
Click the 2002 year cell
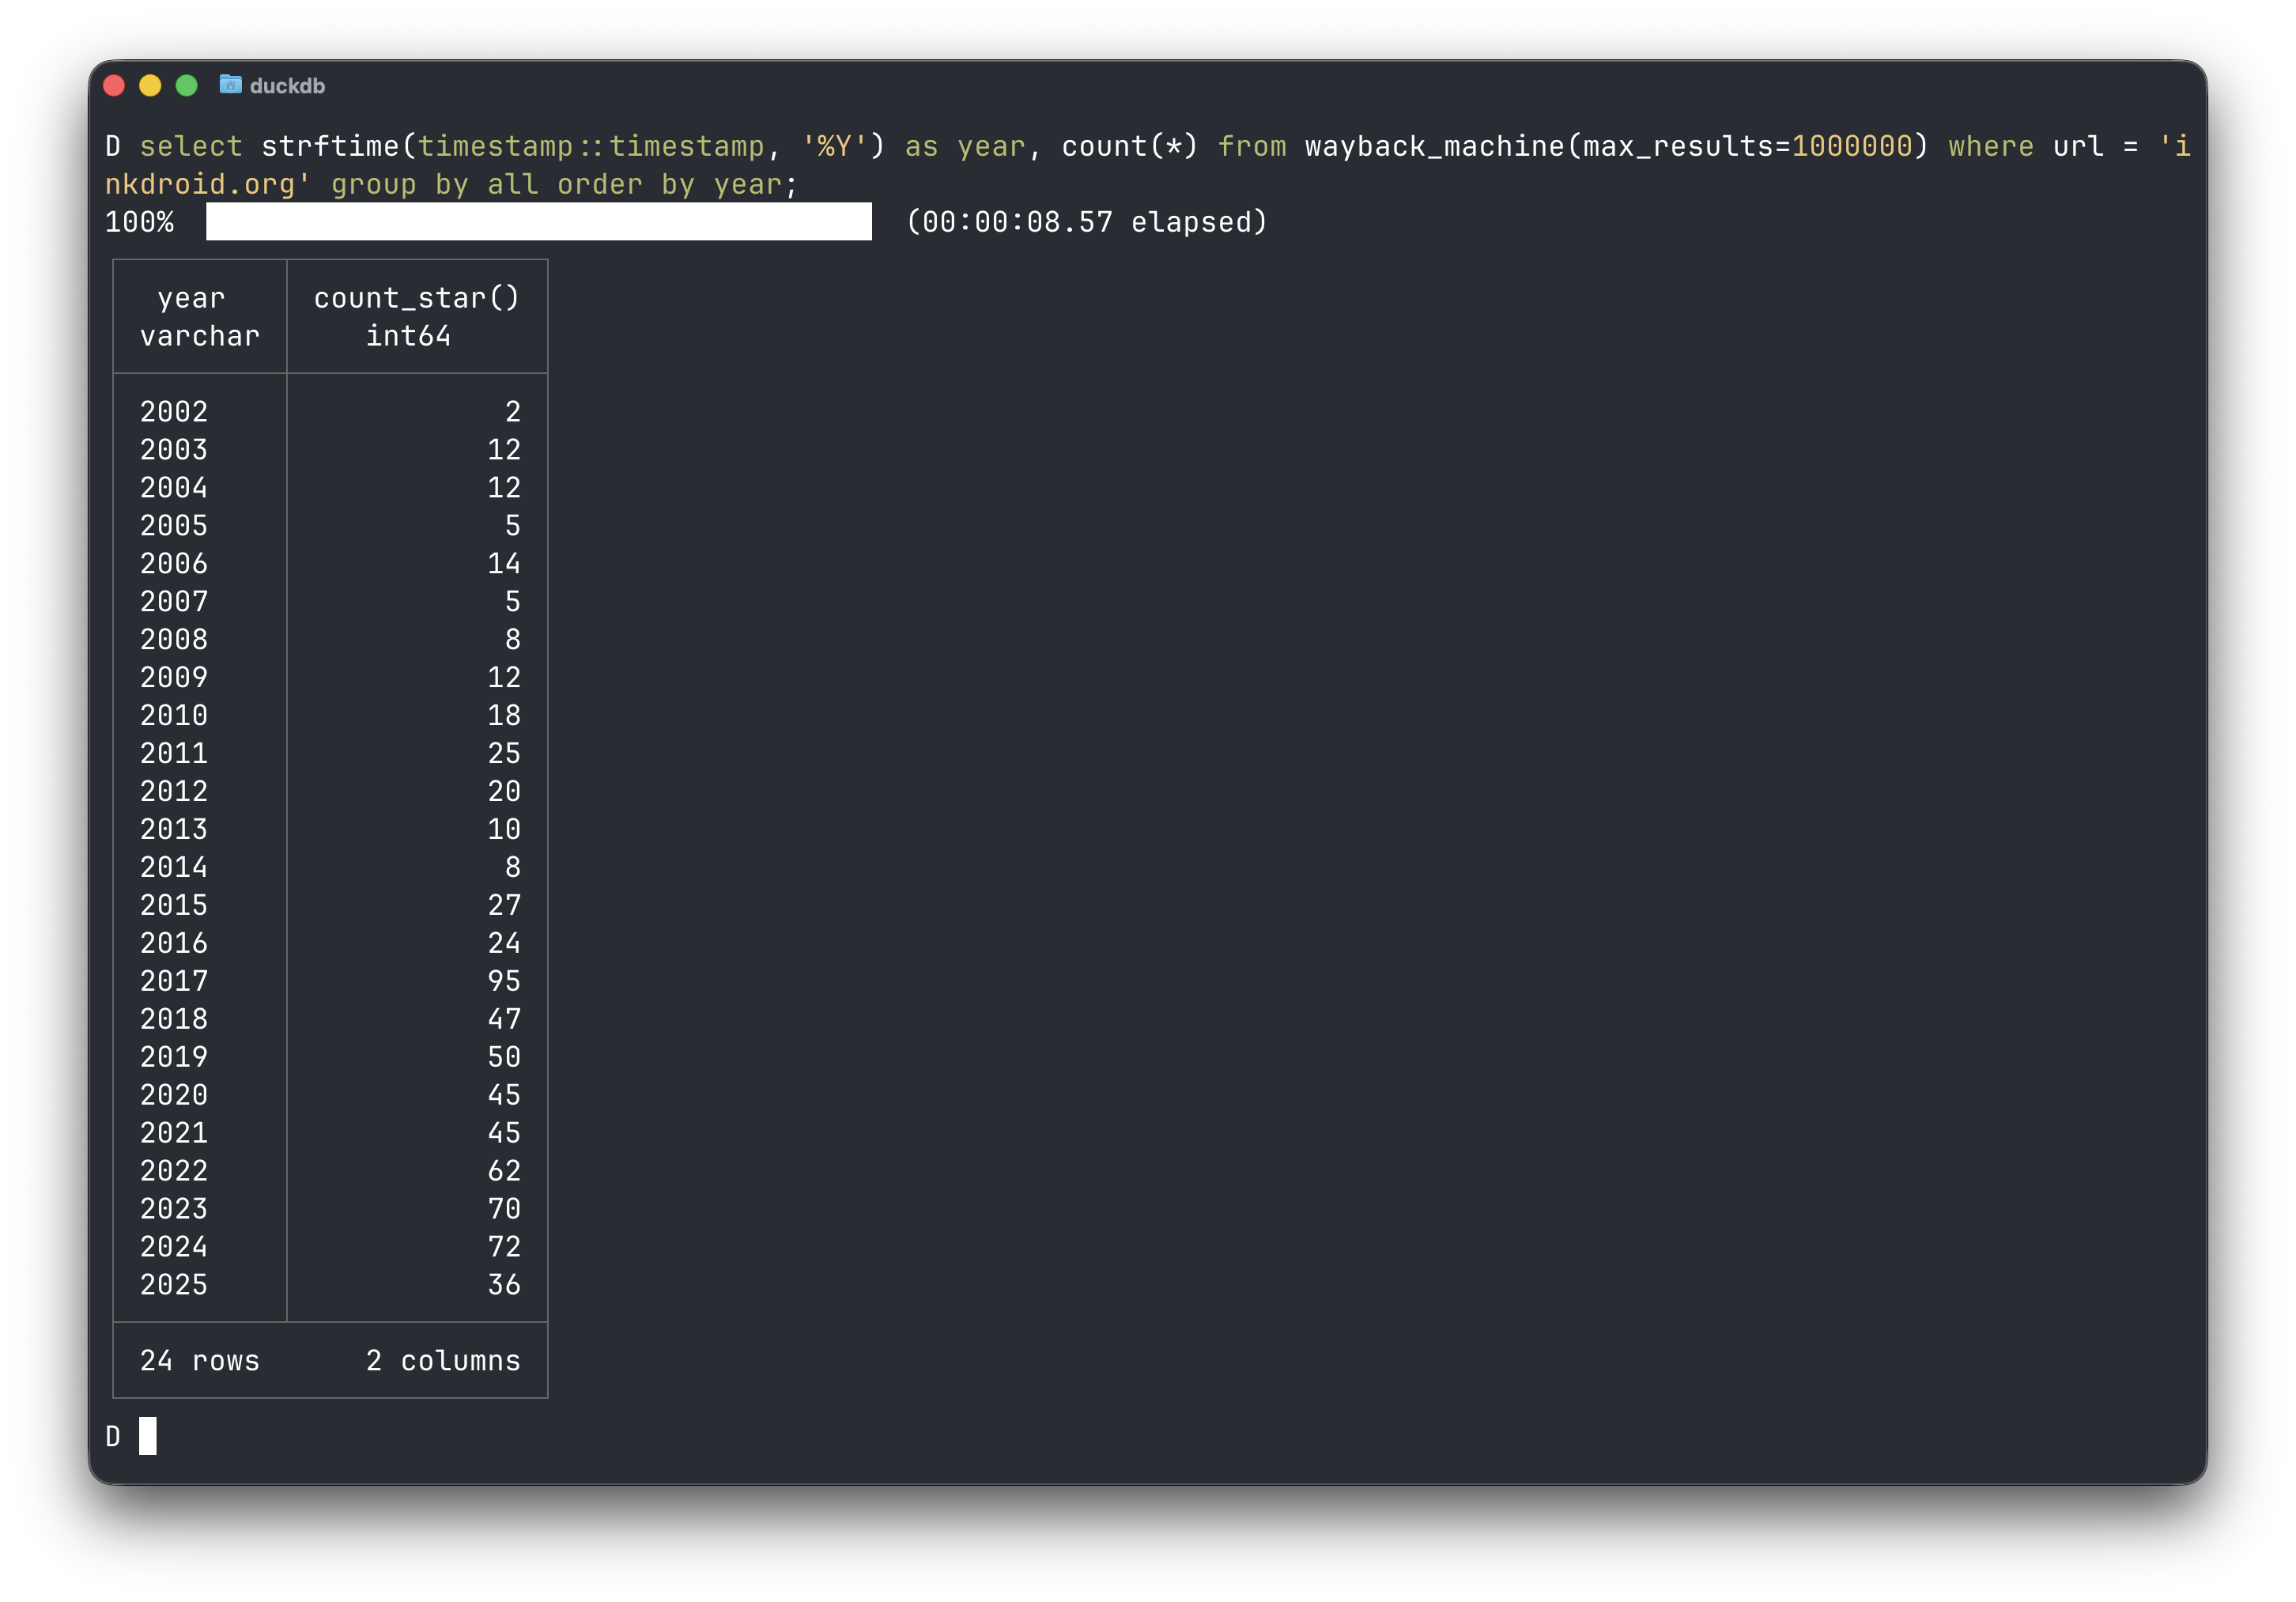174,412
